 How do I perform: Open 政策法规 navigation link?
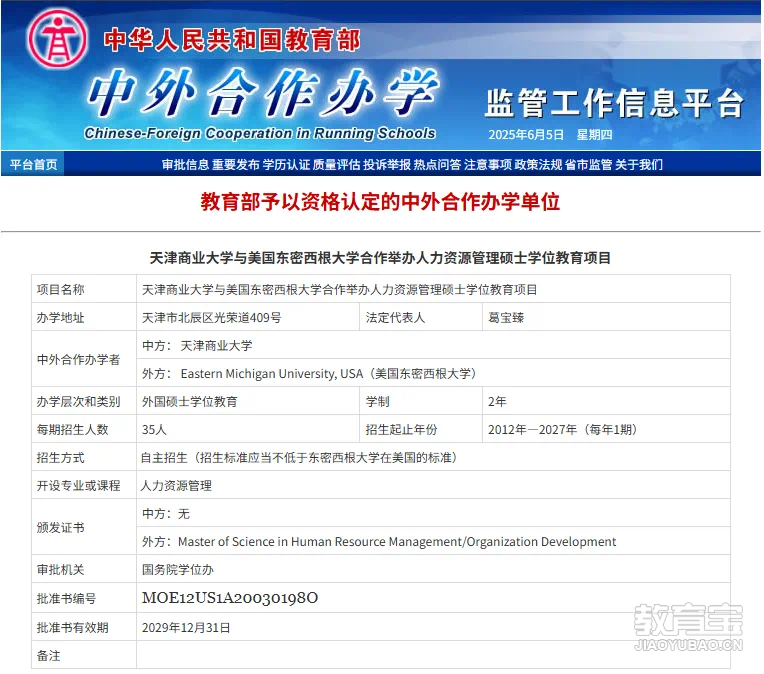click(538, 165)
